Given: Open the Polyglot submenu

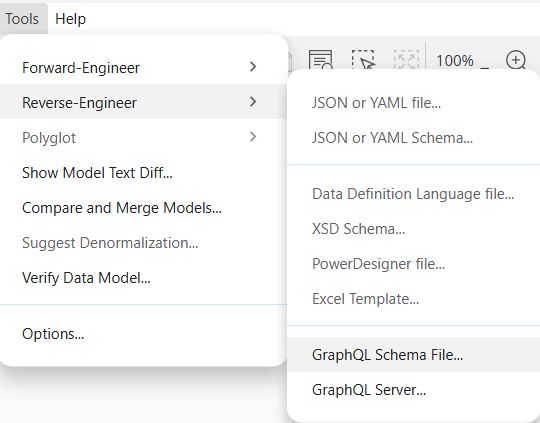Looking at the screenshot, I should click(x=143, y=137).
